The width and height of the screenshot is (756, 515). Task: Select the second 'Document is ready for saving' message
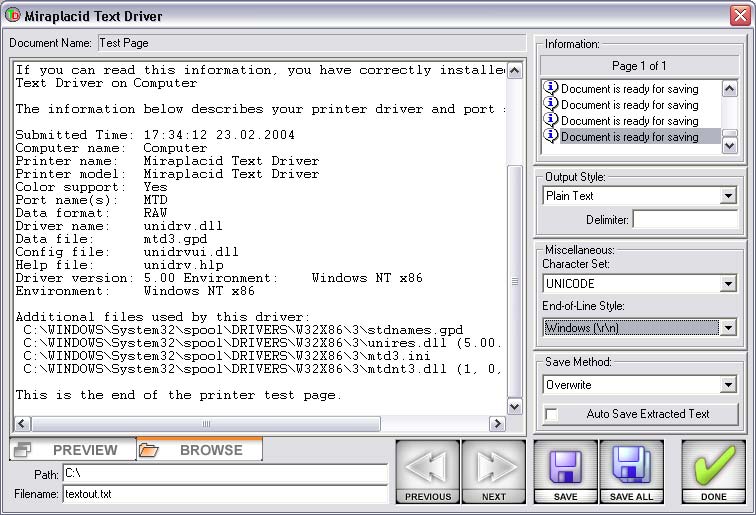tap(630, 105)
